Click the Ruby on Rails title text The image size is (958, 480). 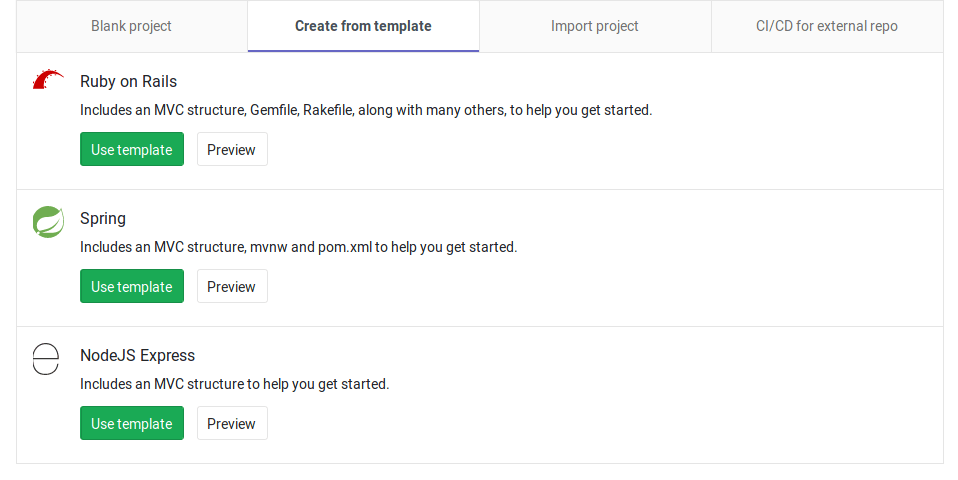[x=128, y=82]
